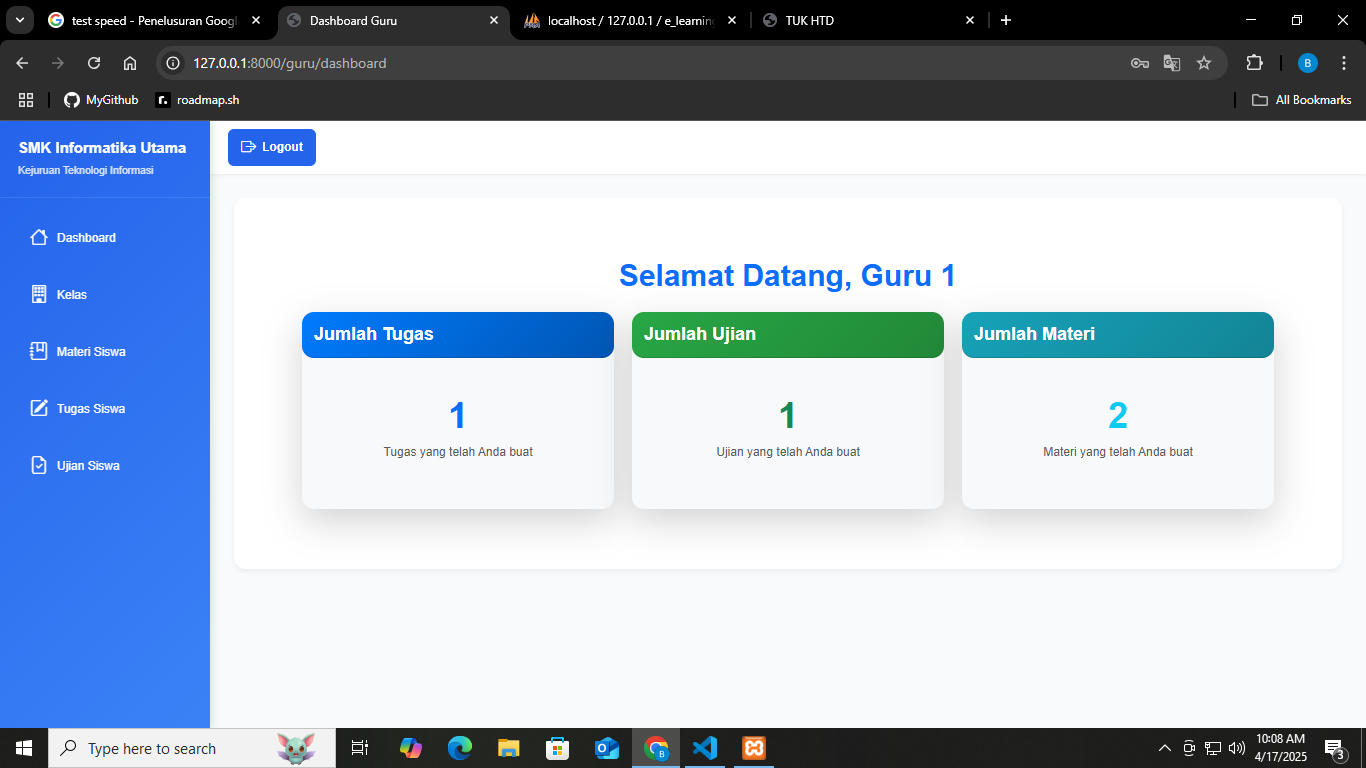The height and width of the screenshot is (768, 1366).
Task: Bookmark this page with the star icon
Action: (1204, 63)
